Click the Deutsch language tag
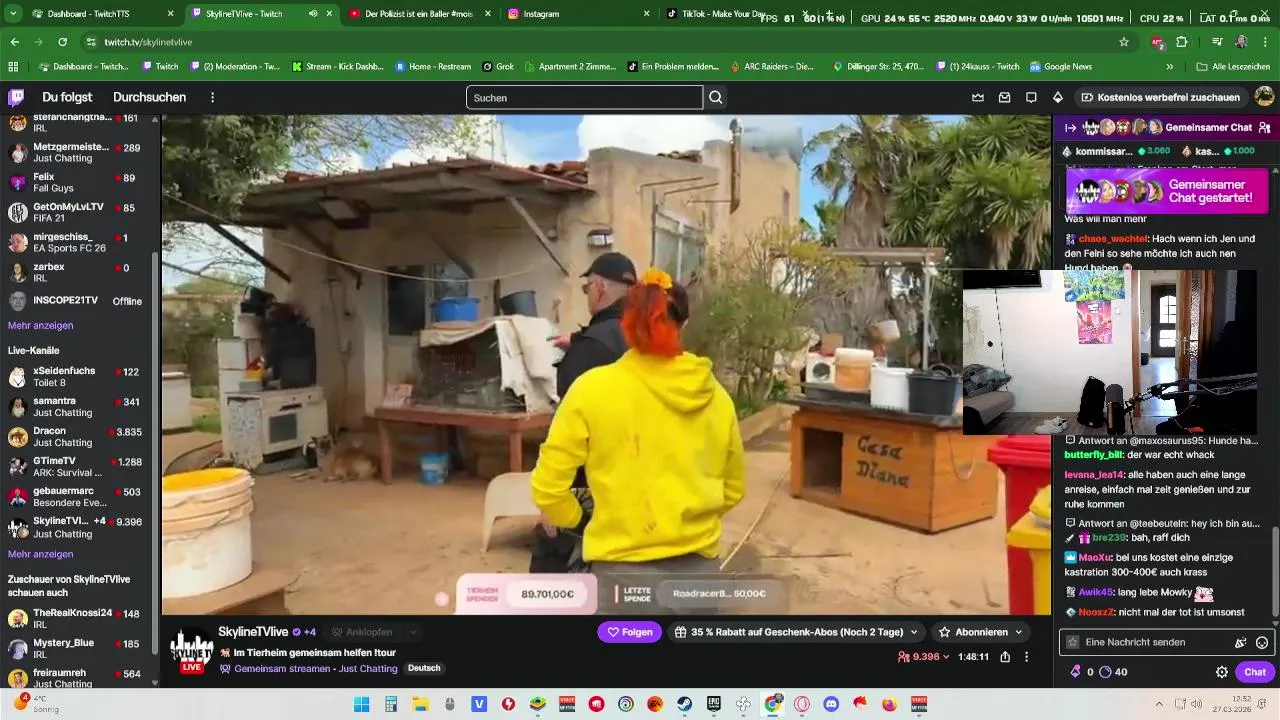 [x=424, y=668]
